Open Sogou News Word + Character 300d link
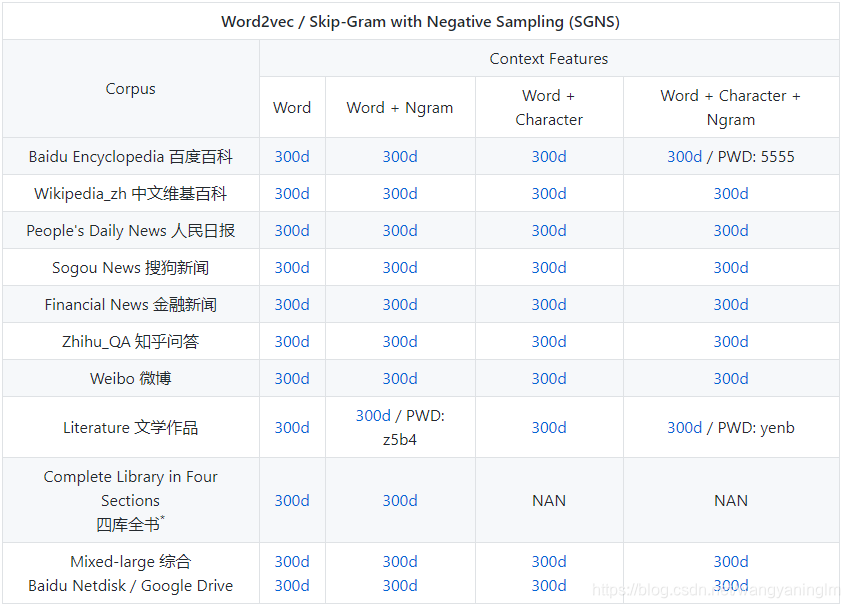Image resolution: width=850 pixels, height=608 pixels. pos(549,267)
